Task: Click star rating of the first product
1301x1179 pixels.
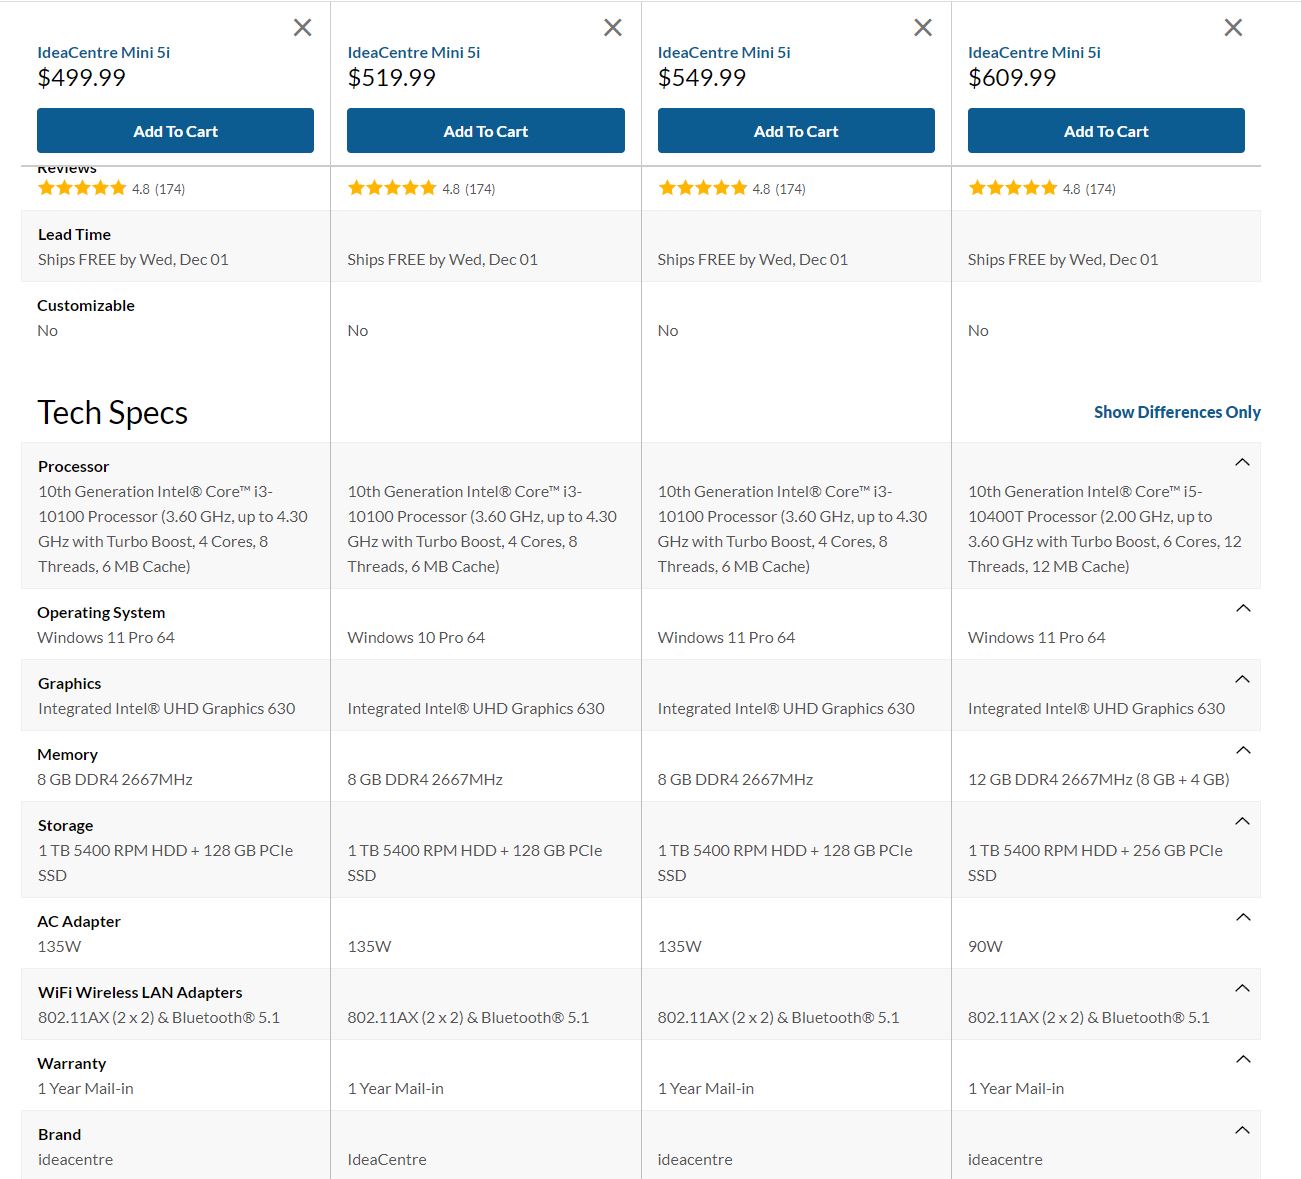Action: click(82, 188)
